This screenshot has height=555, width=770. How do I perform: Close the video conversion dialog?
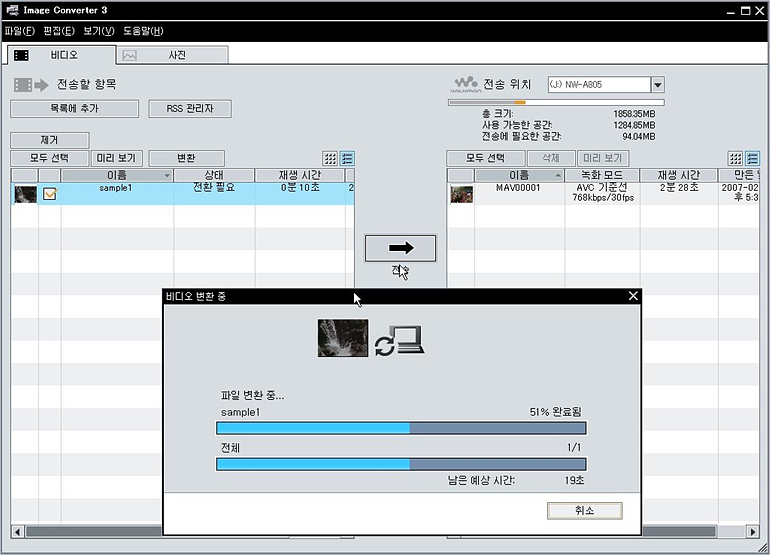(x=633, y=296)
